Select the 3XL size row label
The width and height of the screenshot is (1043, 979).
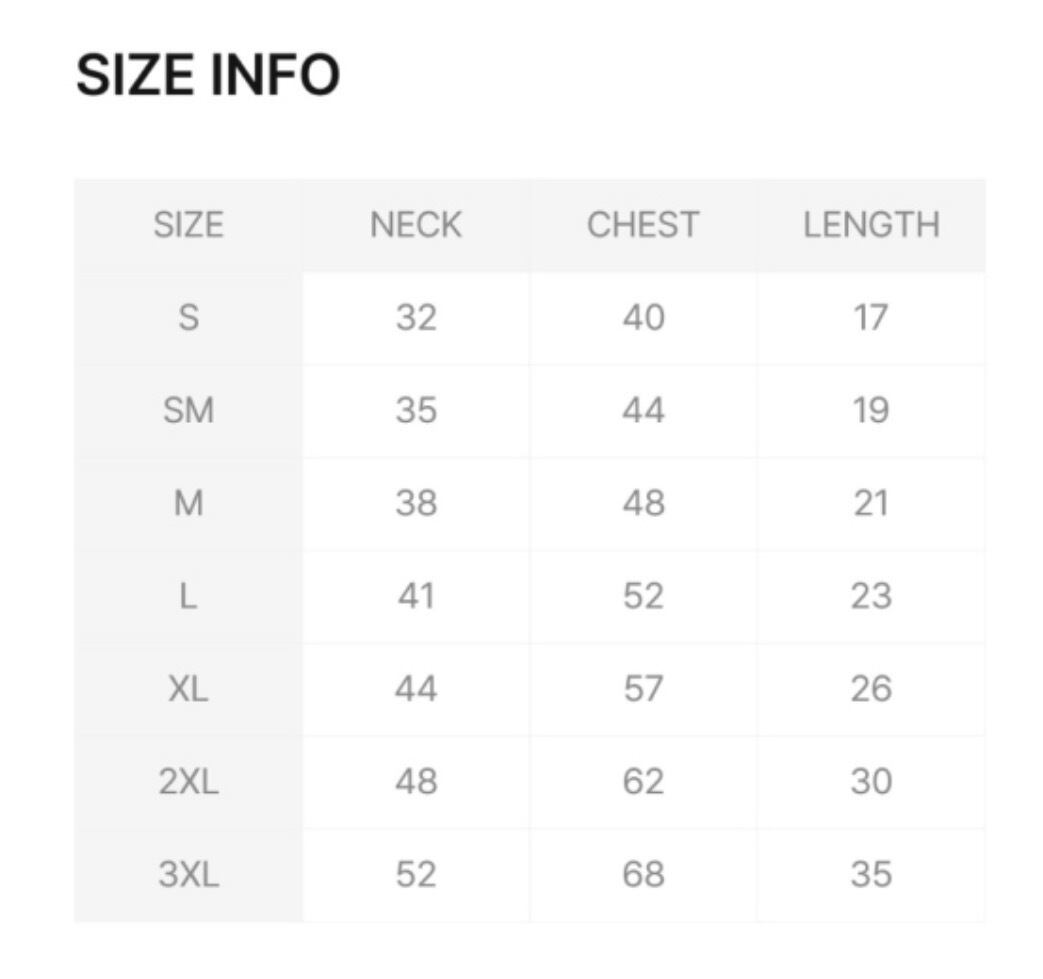[x=188, y=874]
